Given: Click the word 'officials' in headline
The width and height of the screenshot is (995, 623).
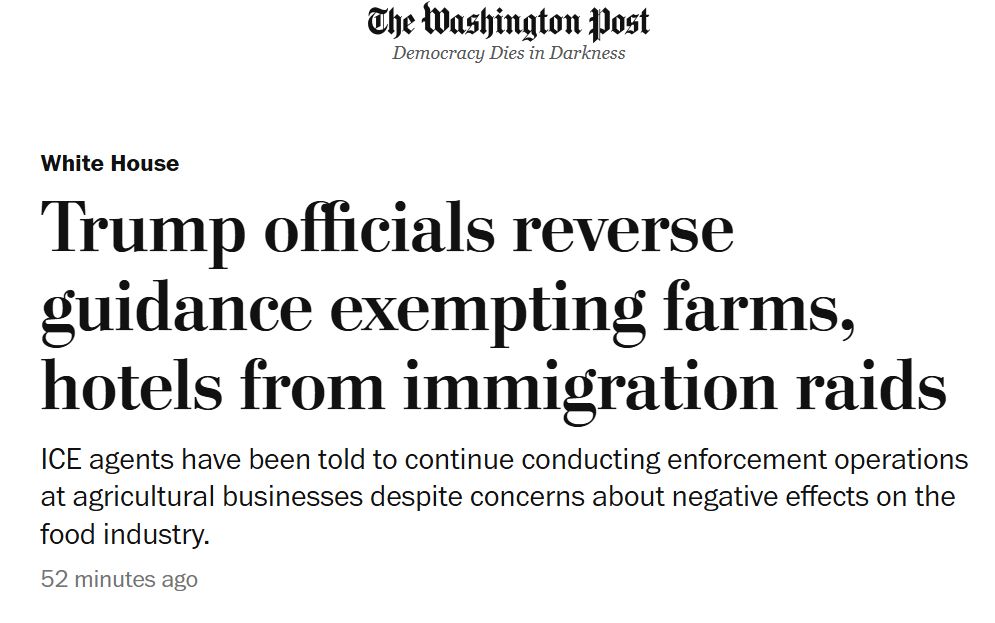Looking at the screenshot, I should coord(379,226).
